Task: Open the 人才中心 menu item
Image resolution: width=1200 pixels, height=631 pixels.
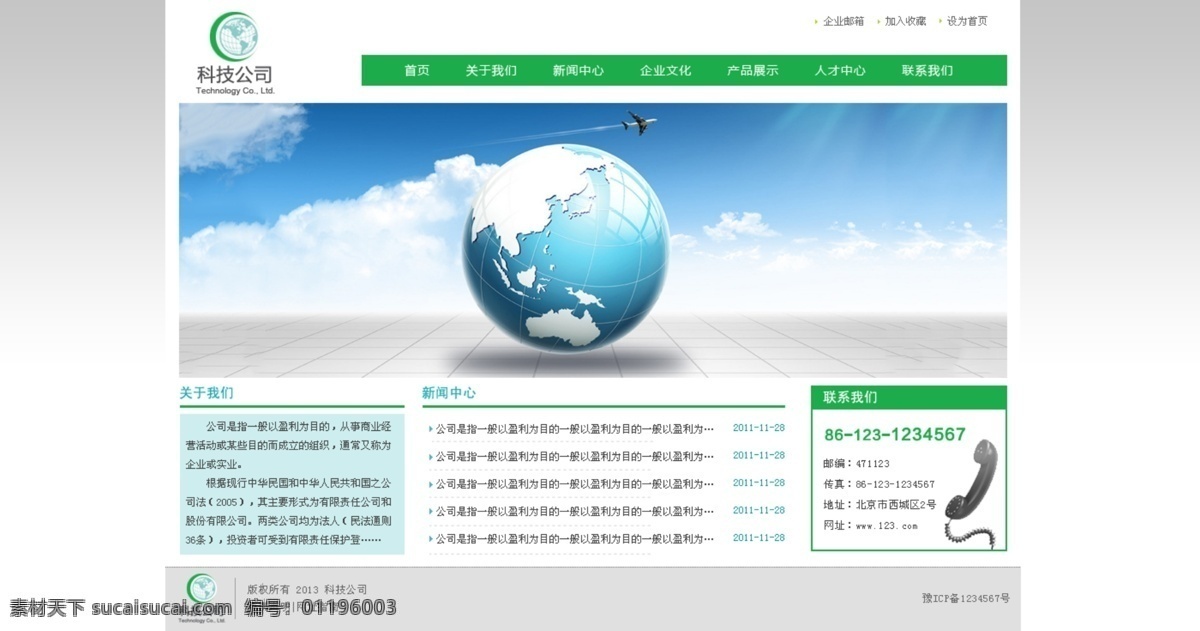Action: click(840, 71)
